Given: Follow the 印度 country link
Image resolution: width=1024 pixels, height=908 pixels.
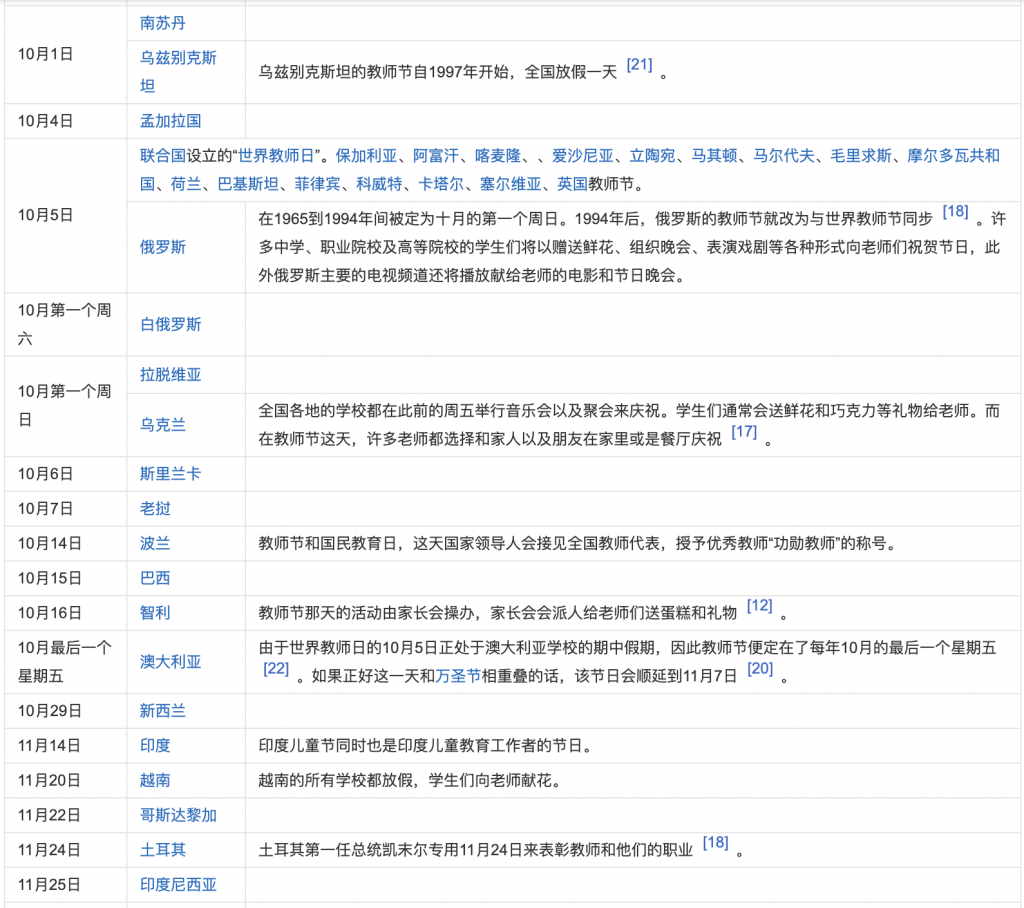Looking at the screenshot, I should click(155, 746).
